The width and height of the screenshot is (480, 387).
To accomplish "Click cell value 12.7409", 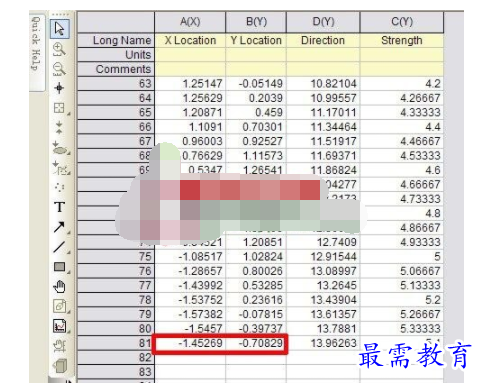I will [x=337, y=242].
